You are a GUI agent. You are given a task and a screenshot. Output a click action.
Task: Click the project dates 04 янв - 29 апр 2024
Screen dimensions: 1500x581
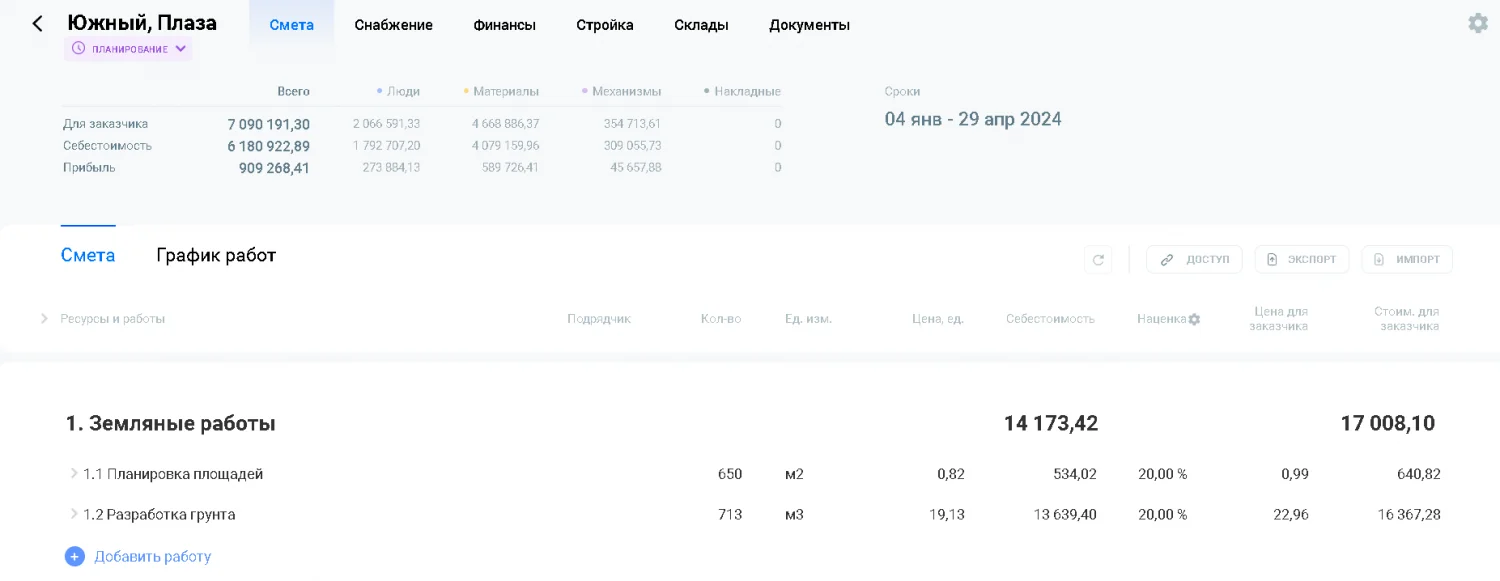(x=972, y=120)
